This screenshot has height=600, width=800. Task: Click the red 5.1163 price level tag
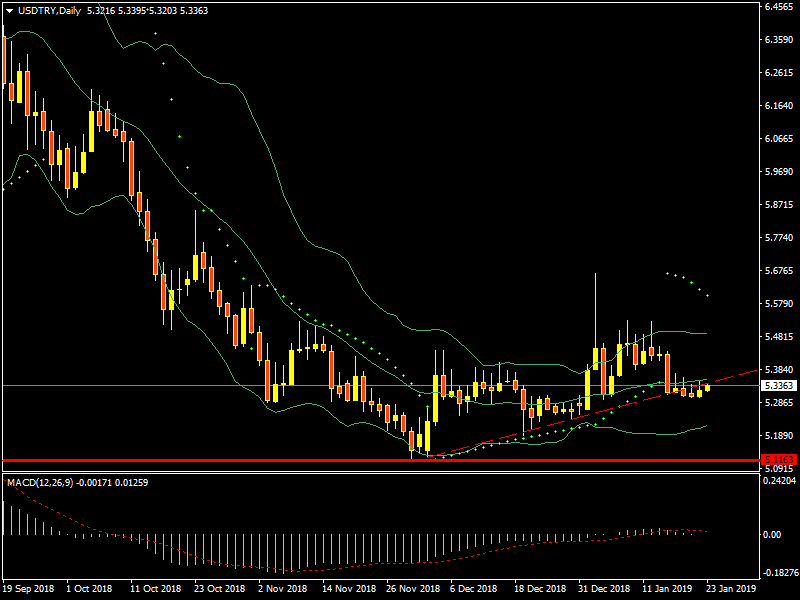coord(779,460)
